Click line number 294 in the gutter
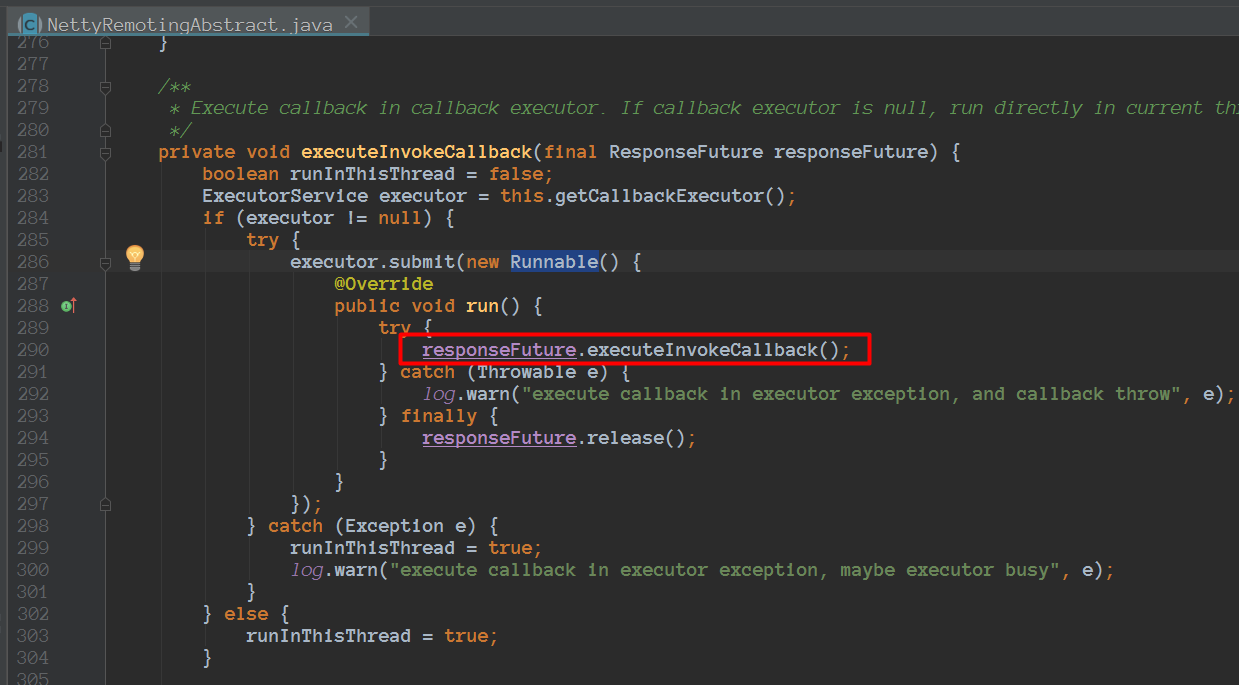 (x=33, y=438)
